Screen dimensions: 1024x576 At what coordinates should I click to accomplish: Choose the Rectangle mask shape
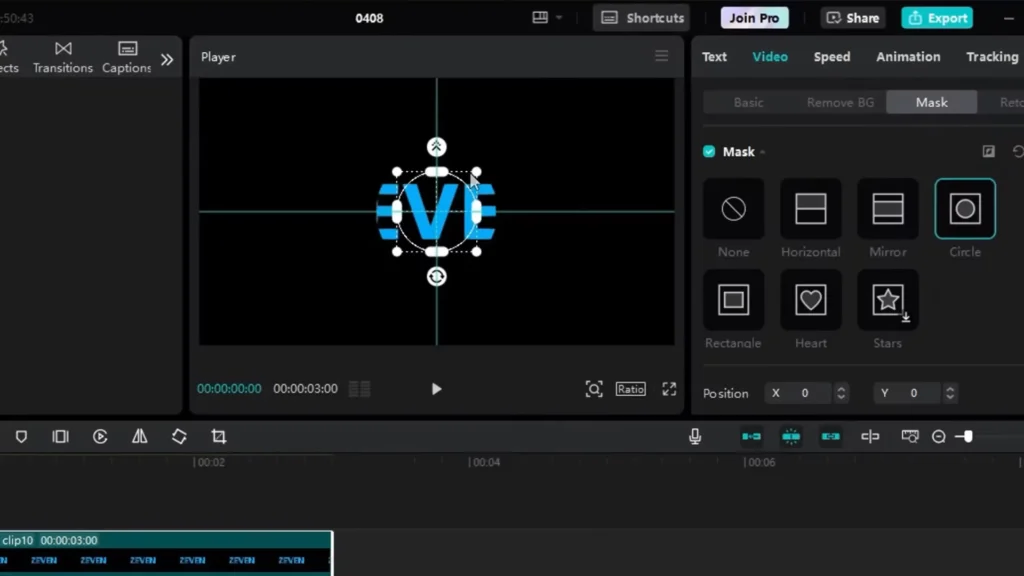[x=733, y=300]
